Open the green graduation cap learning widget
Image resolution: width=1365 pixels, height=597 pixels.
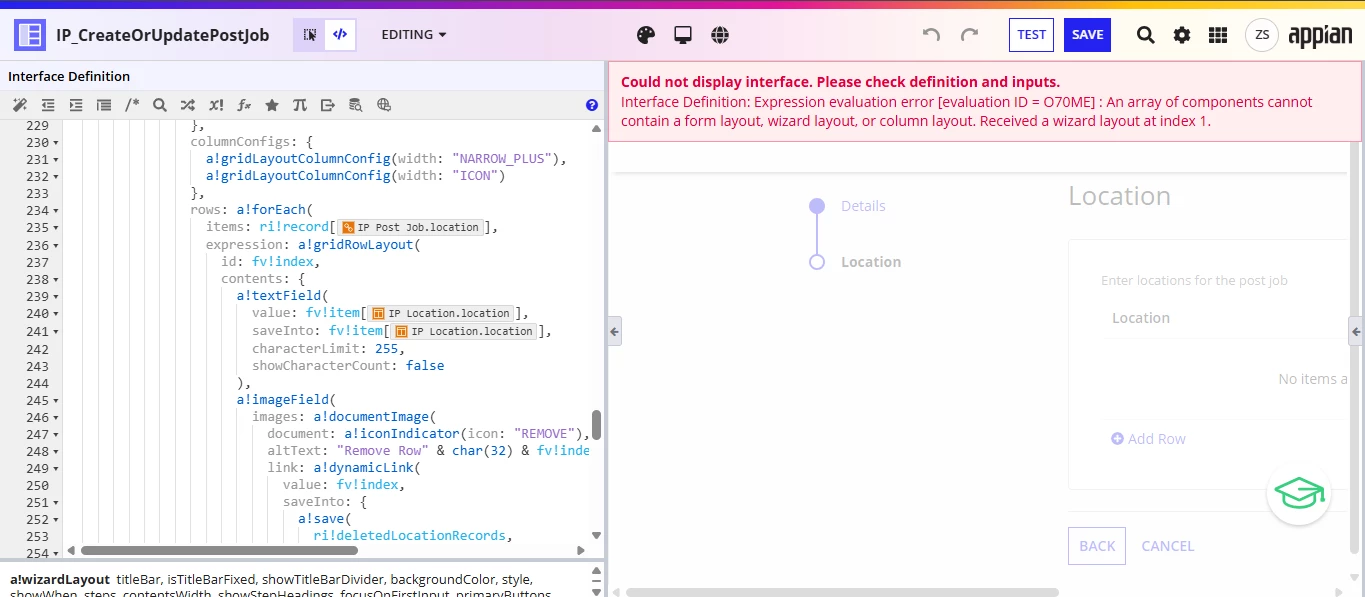coord(1298,493)
